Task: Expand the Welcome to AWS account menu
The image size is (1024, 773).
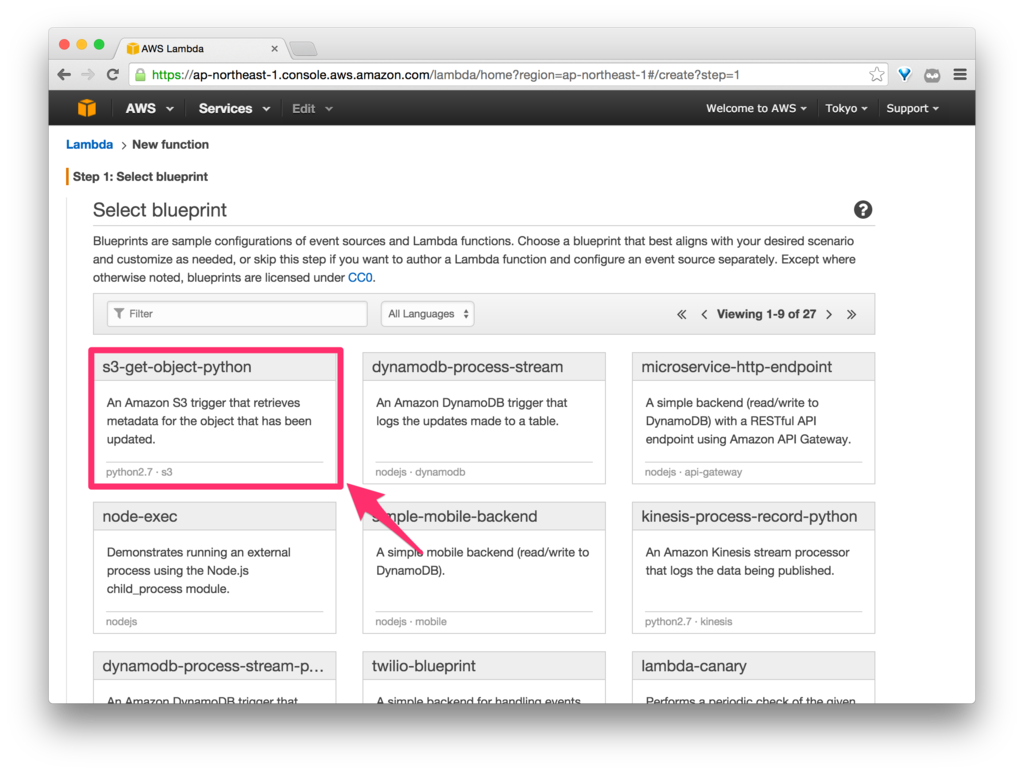Action: click(756, 108)
